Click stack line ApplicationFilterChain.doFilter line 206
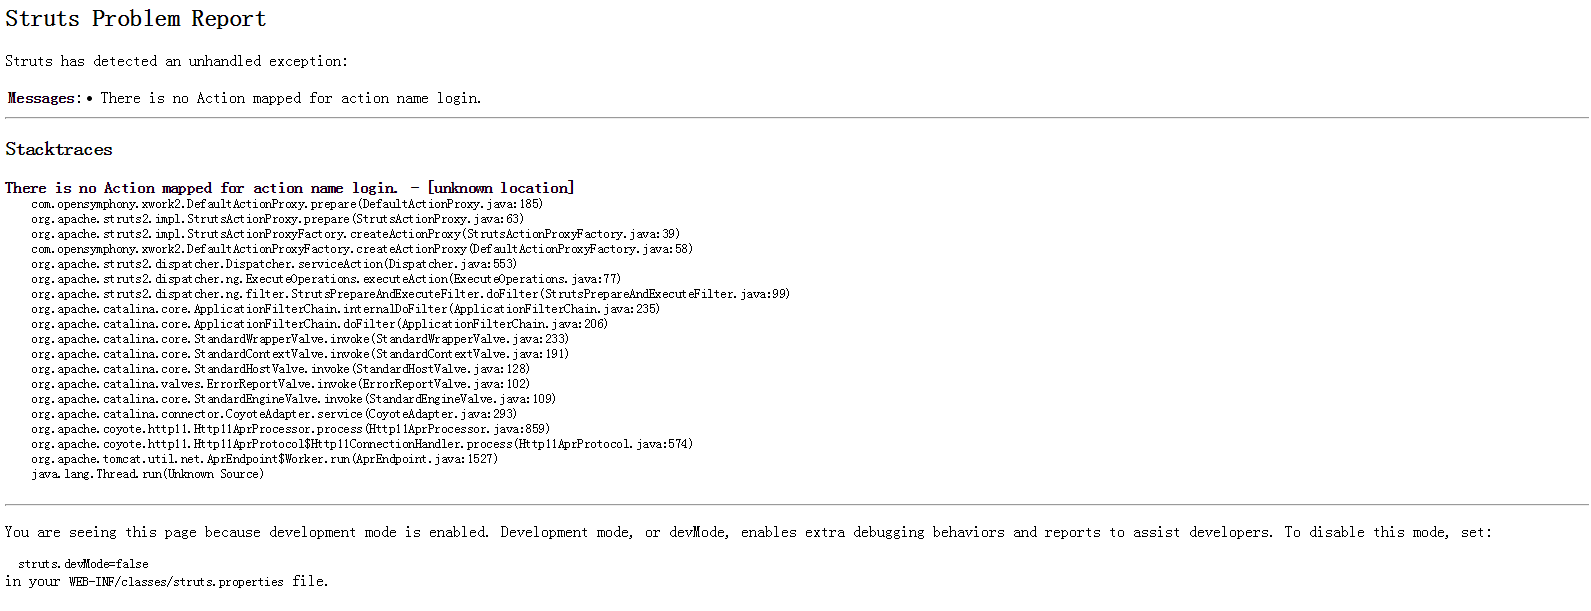The image size is (1591, 611). [x=319, y=324]
